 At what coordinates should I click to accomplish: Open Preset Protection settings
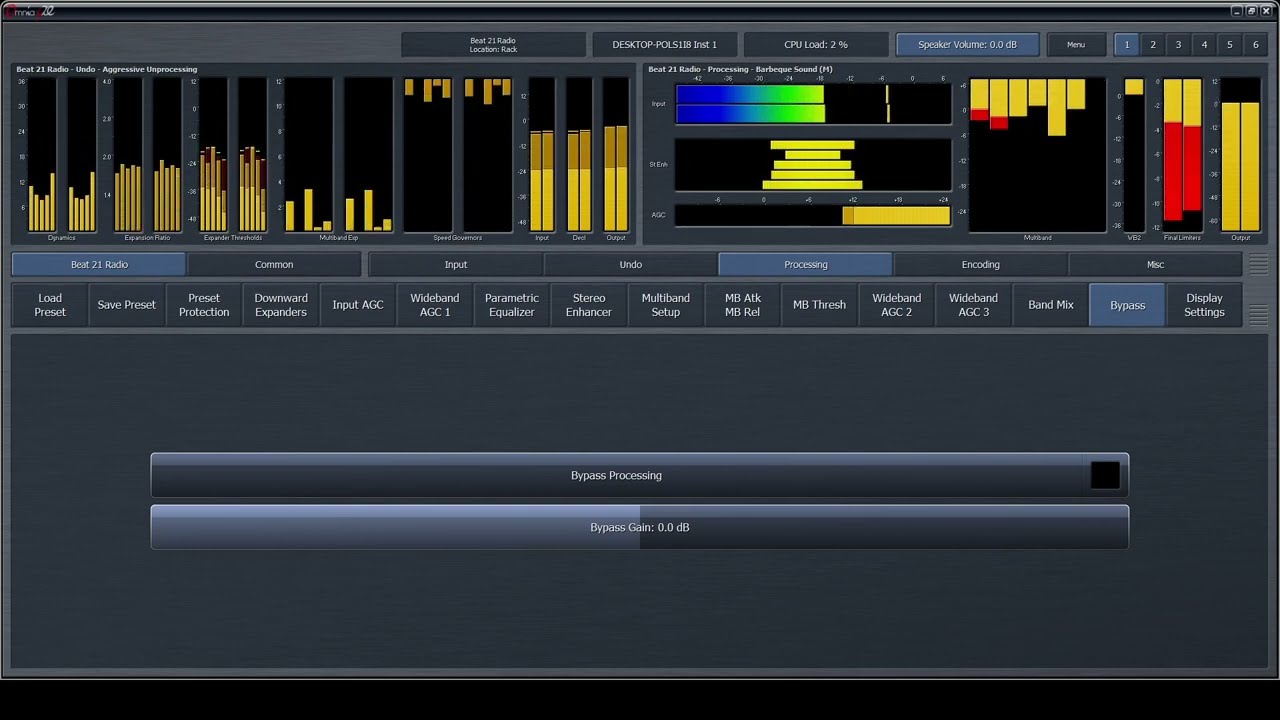pyautogui.click(x=204, y=305)
